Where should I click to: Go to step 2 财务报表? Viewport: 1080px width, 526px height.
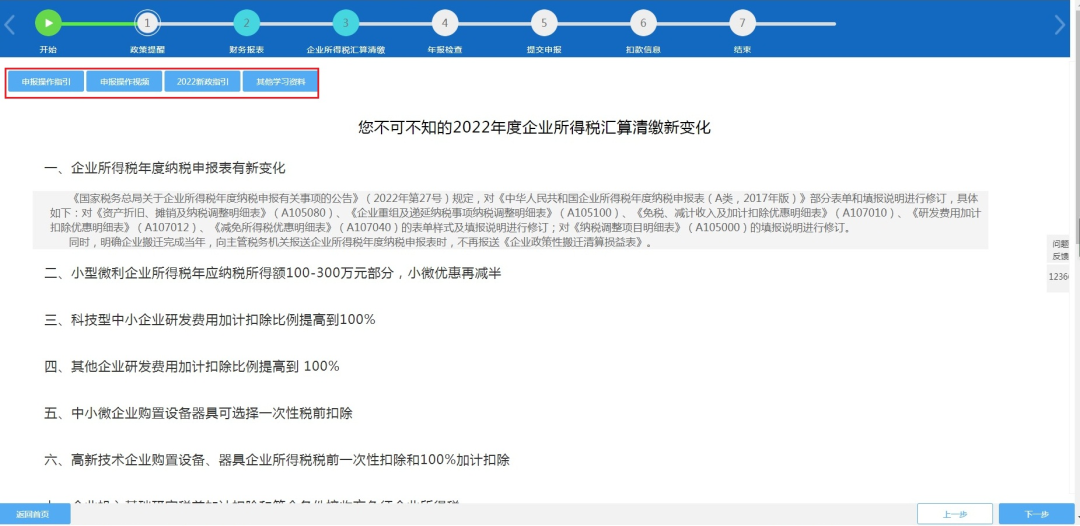(246, 23)
